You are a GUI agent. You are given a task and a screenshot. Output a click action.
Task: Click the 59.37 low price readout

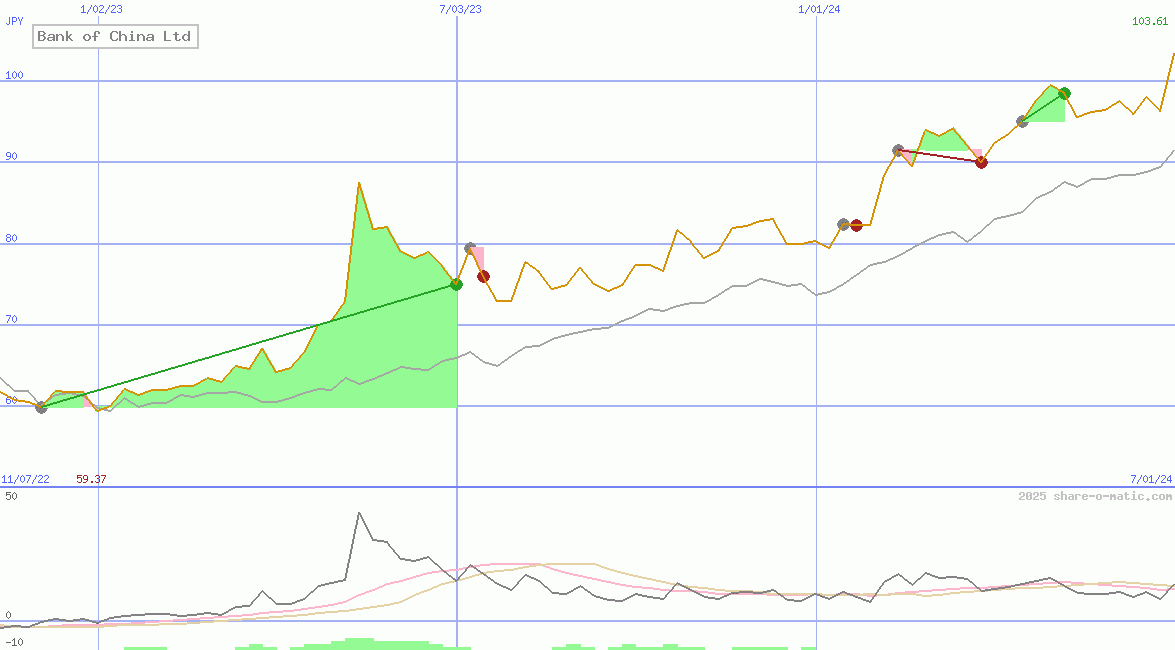pos(89,478)
